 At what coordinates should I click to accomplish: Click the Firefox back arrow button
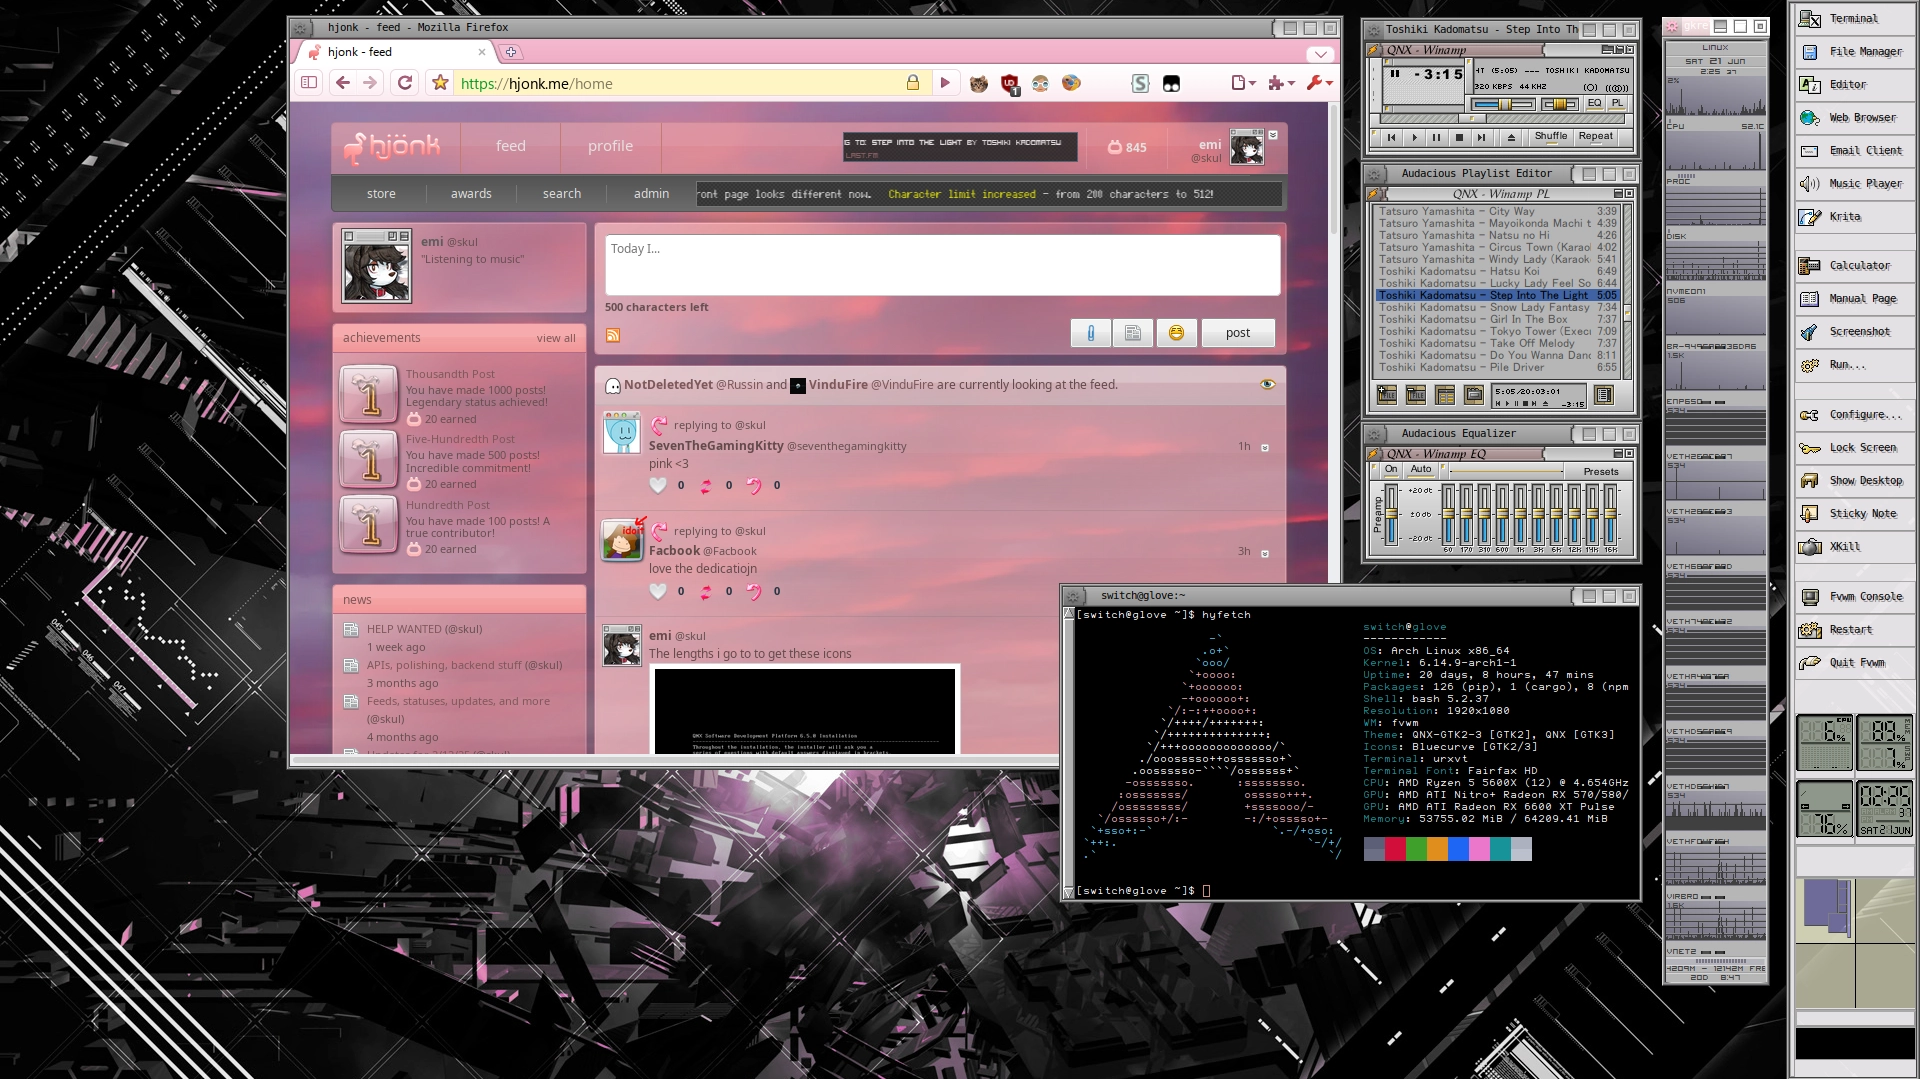pyautogui.click(x=343, y=83)
